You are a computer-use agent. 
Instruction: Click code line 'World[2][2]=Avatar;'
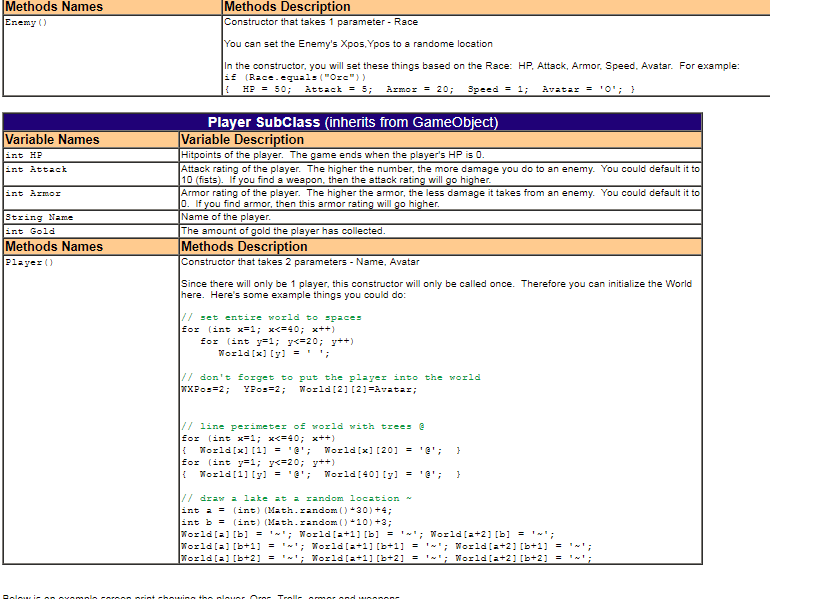coord(358,390)
